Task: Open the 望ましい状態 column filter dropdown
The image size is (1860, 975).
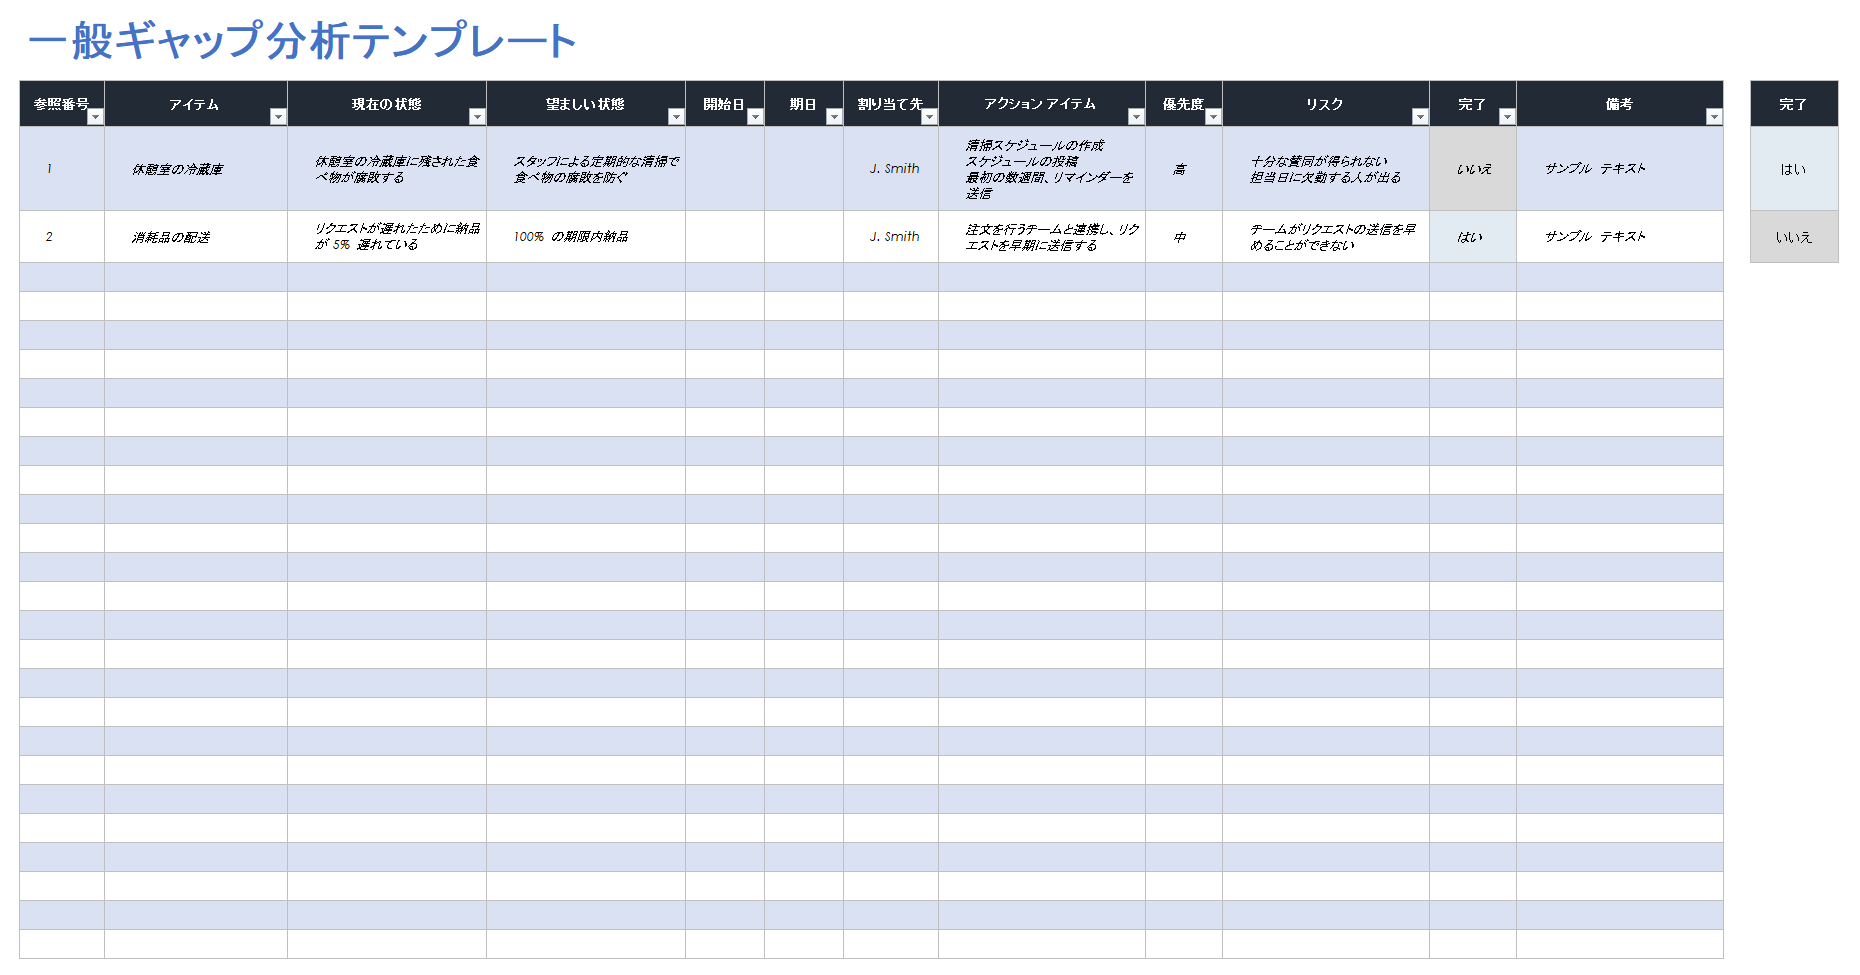Action: [x=676, y=117]
